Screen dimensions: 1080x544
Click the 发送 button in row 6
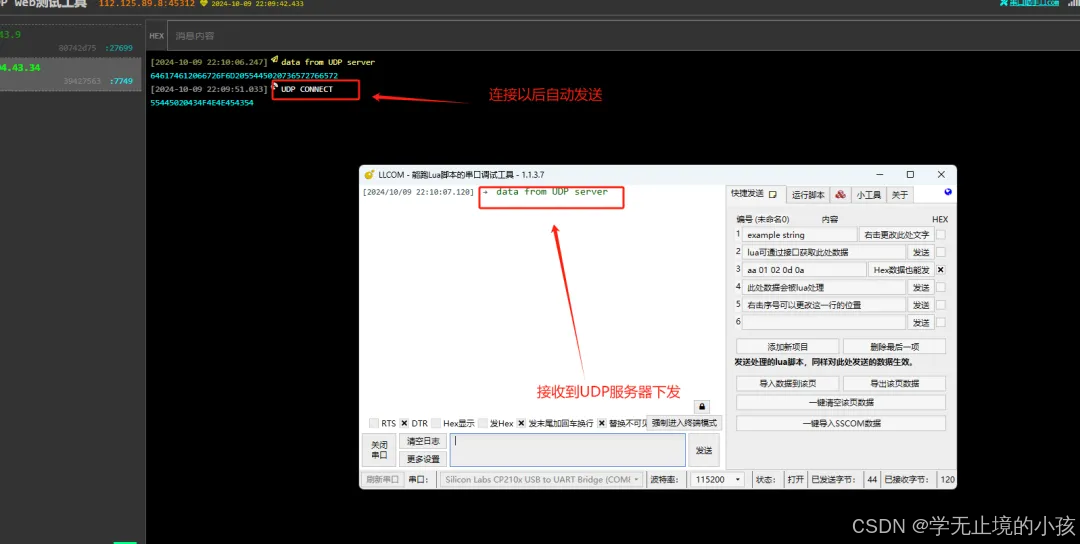[921, 322]
